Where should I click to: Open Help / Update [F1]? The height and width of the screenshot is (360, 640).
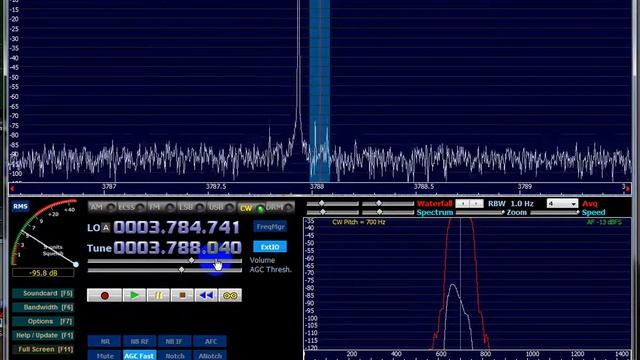point(43,335)
